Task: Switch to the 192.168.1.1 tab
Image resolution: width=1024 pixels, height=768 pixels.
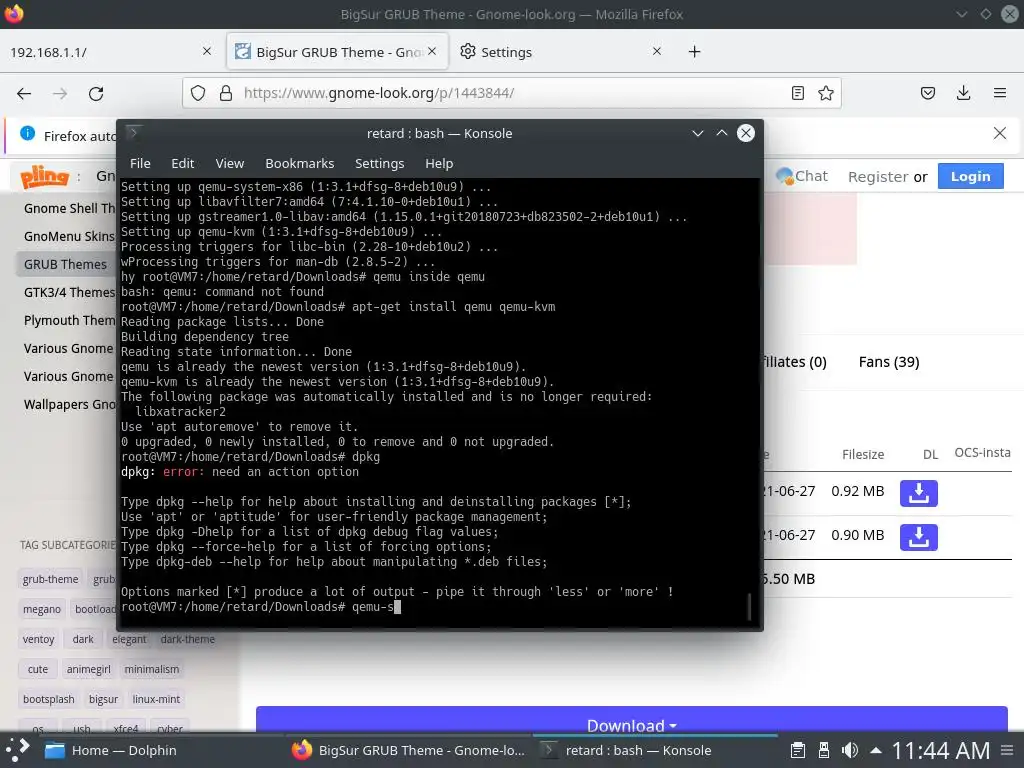Action: [x=110, y=52]
